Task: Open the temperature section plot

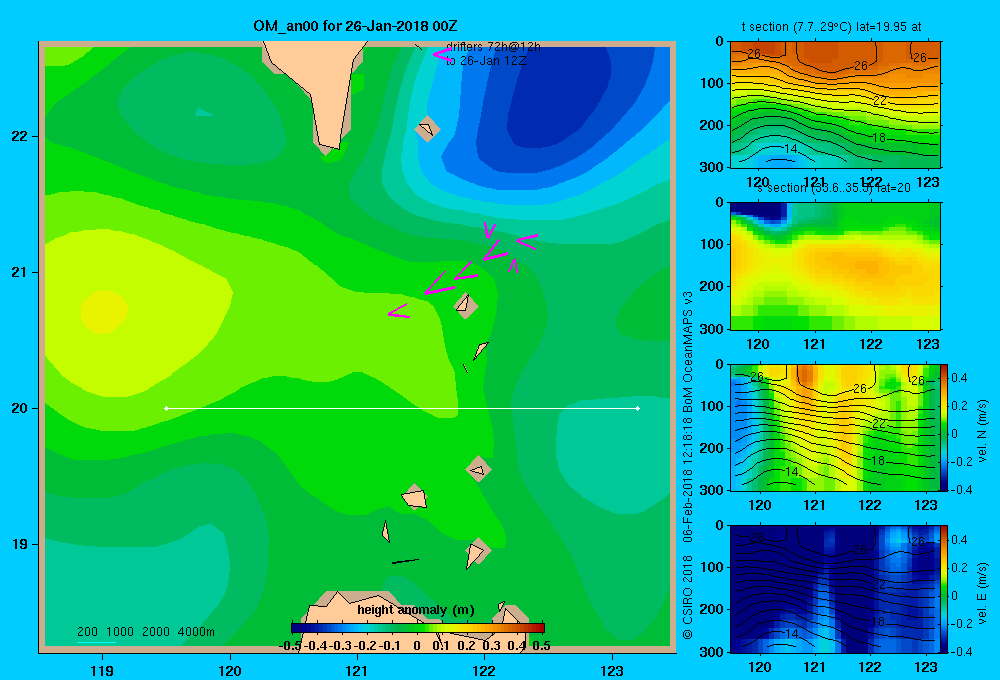Action: point(835,104)
